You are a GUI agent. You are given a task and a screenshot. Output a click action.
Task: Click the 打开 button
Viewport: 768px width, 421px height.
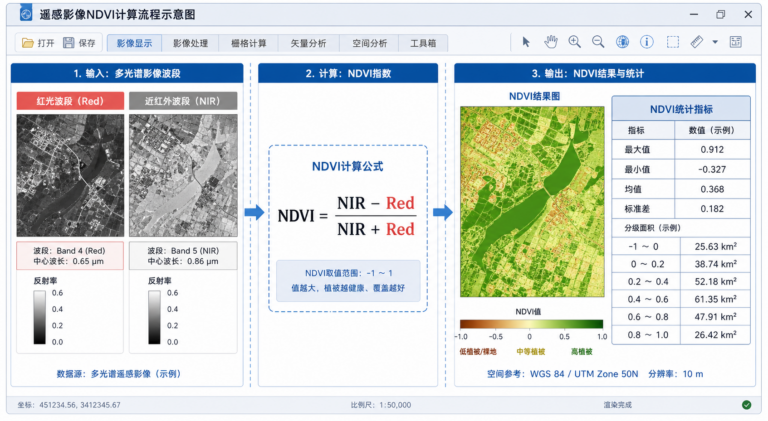tap(38, 43)
